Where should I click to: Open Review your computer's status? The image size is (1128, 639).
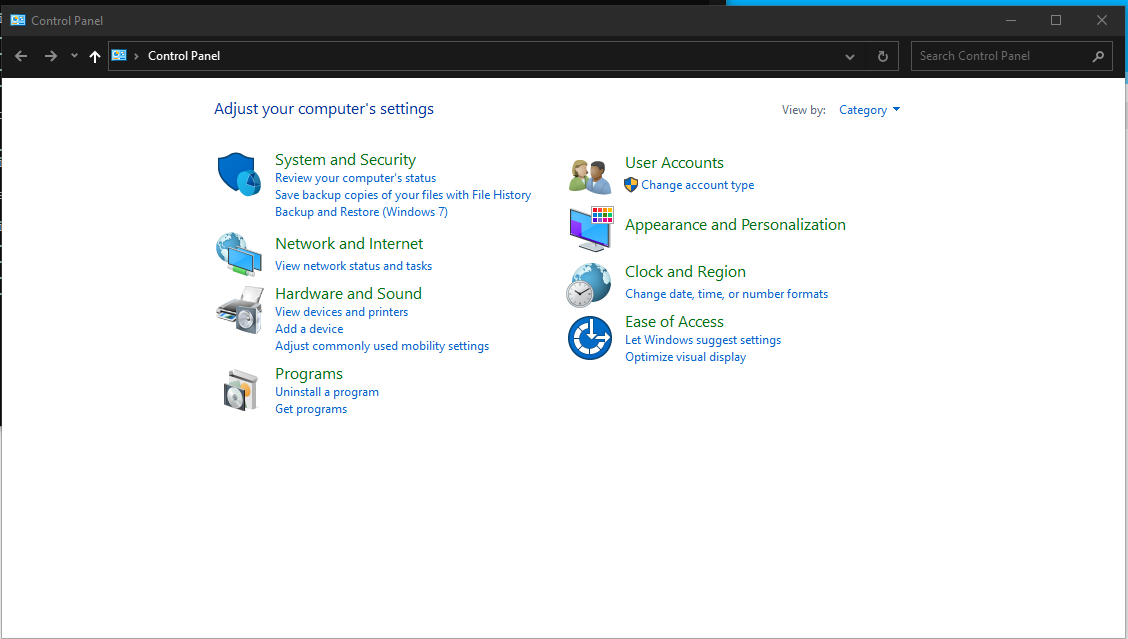click(x=355, y=178)
